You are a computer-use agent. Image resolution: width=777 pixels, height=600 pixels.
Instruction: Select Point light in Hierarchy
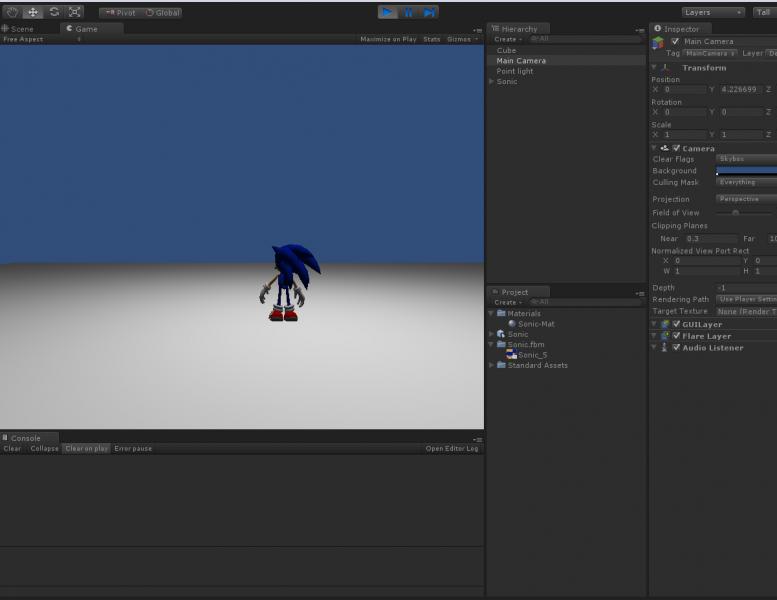point(514,71)
